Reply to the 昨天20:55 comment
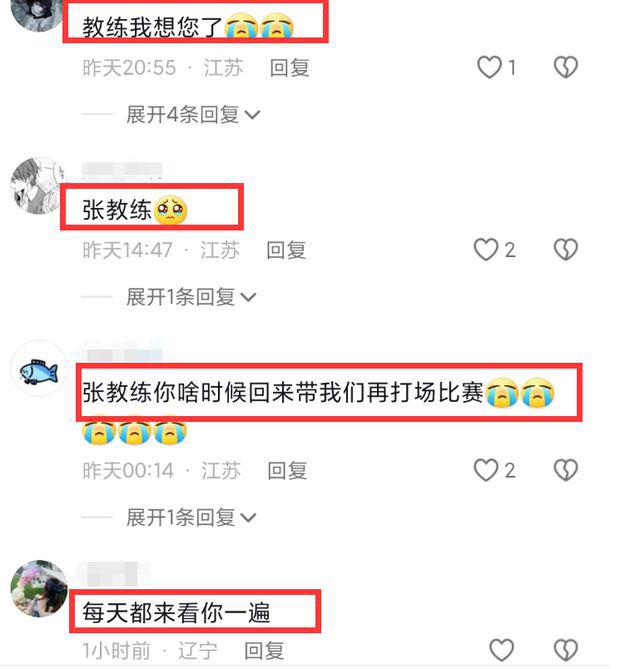This screenshot has height=669, width=640. pos(290,68)
